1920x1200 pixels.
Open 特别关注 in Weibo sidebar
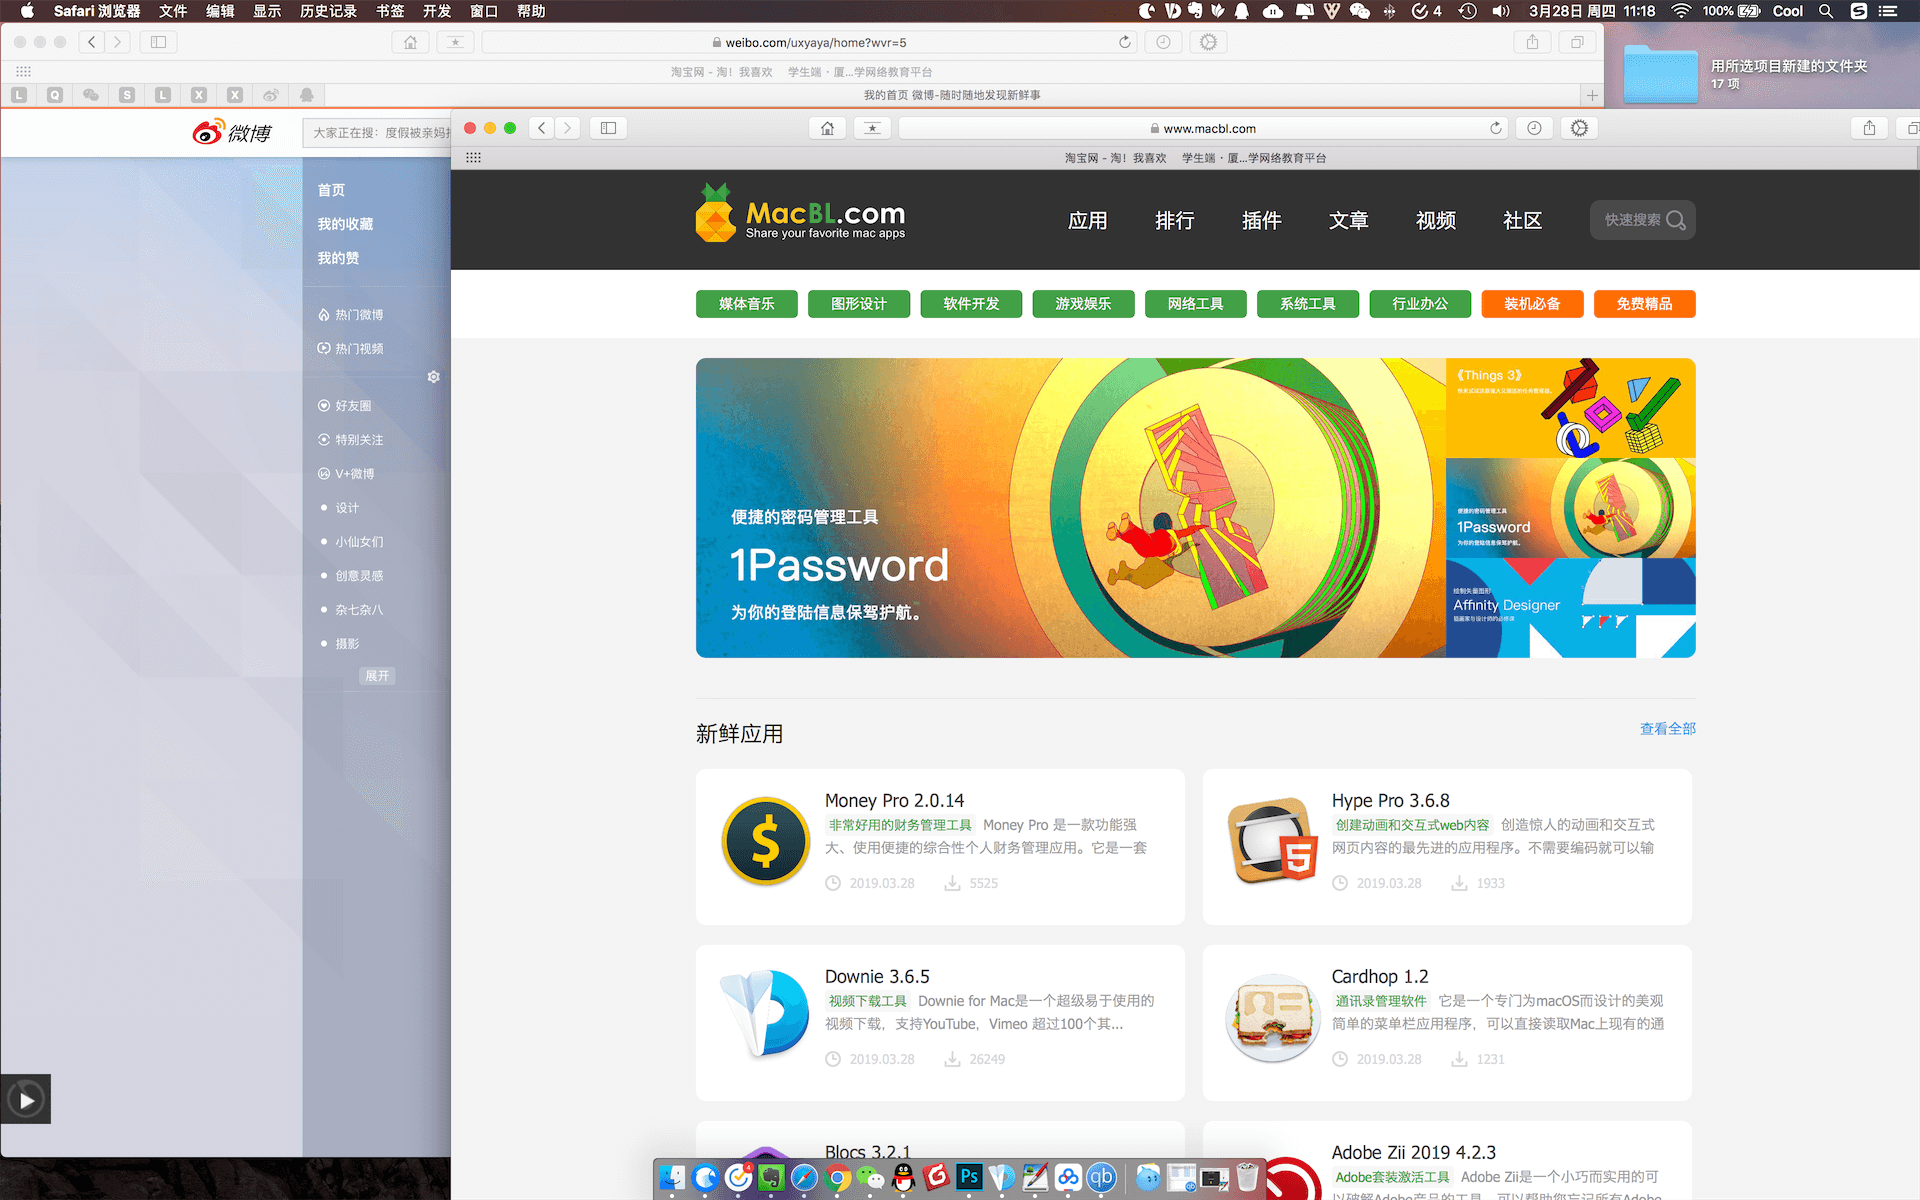coord(351,440)
